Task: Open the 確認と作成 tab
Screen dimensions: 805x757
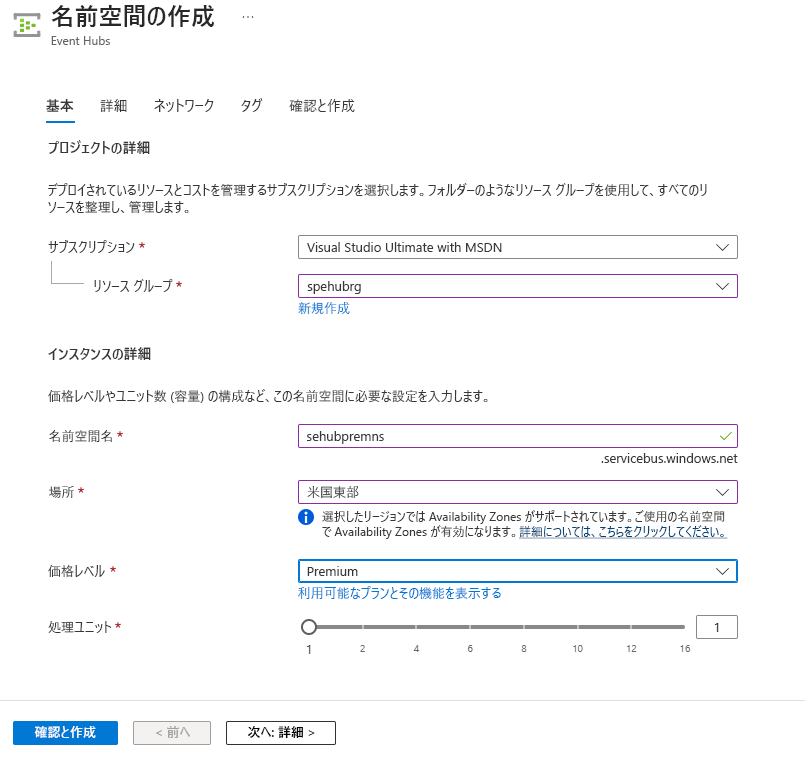Action: point(322,106)
